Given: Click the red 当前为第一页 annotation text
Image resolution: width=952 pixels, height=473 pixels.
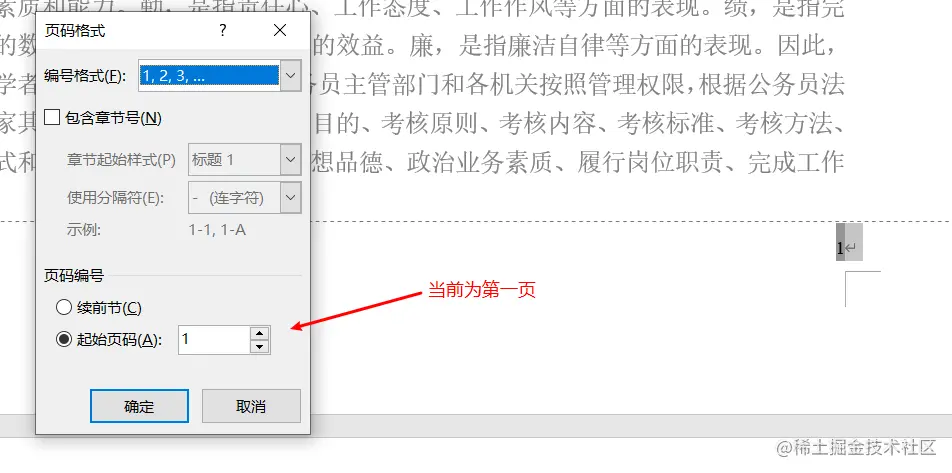Looking at the screenshot, I should pyautogui.click(x=481, y=290).
